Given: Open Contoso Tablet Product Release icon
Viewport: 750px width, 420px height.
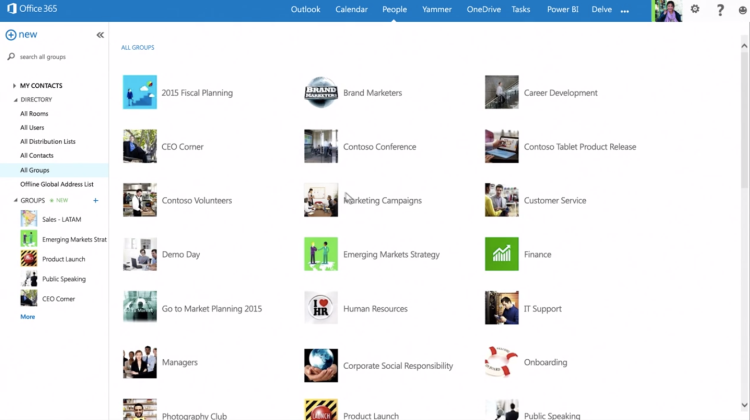Looking at the screenshot, I should 502,146.
